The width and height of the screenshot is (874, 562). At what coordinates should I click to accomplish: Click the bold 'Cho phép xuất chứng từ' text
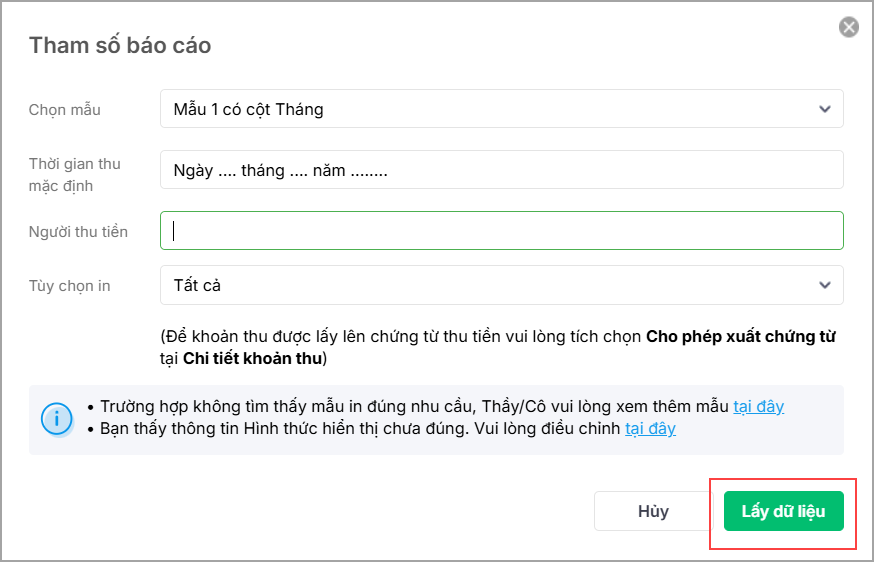(740, 336)
